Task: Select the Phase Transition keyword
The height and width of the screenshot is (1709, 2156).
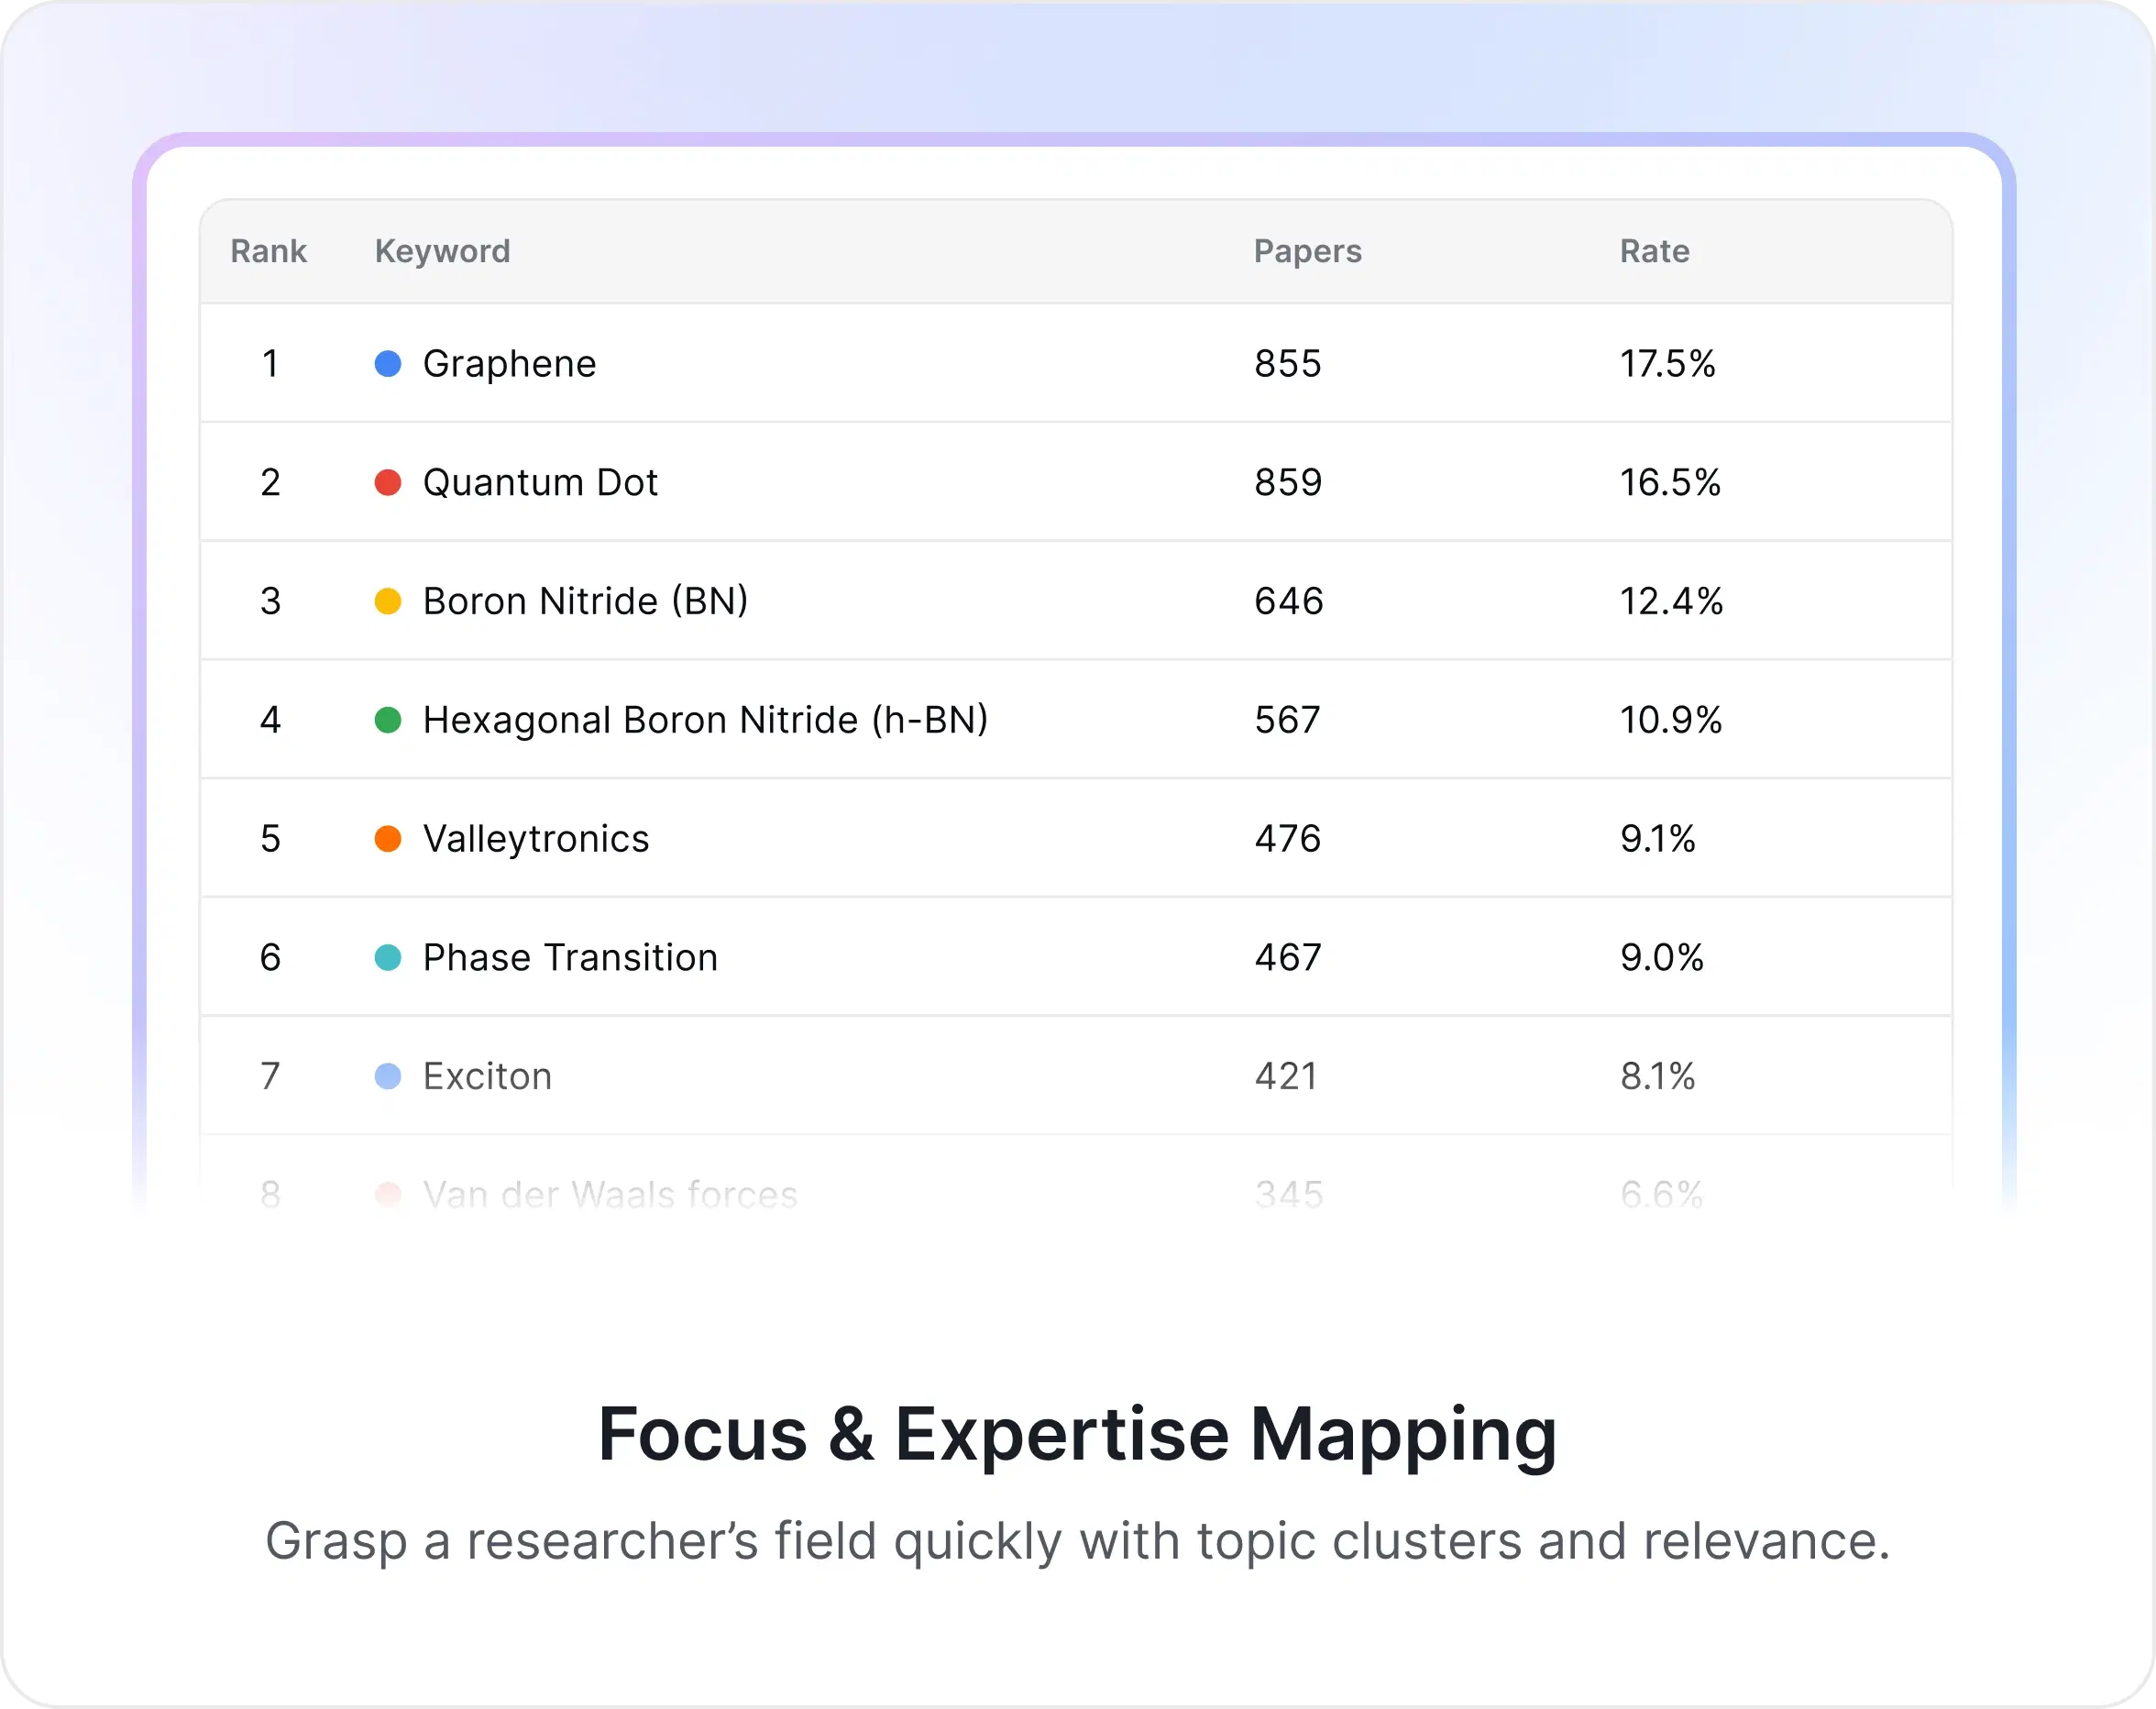Action: pos(570,958)
